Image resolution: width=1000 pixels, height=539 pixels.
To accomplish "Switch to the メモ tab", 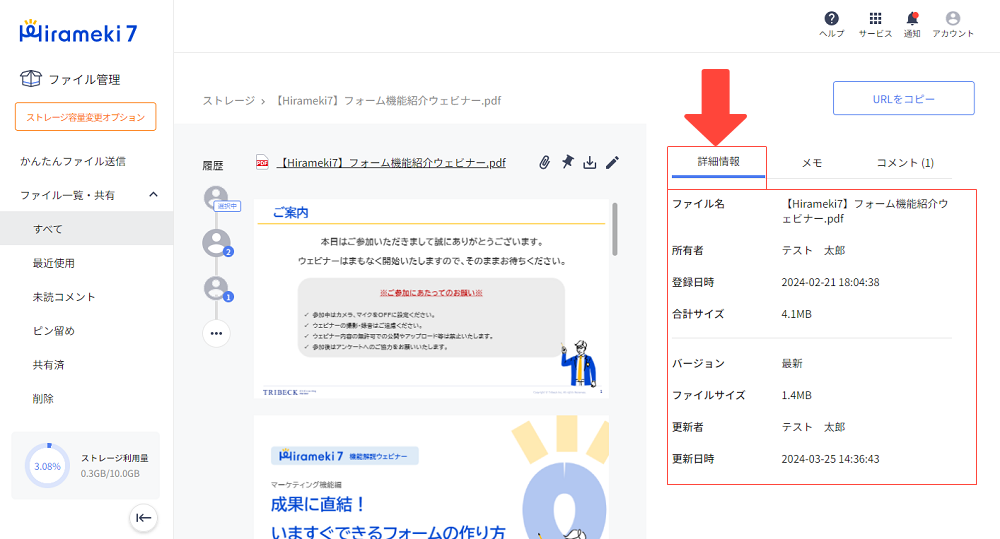I will pos(811,163).
